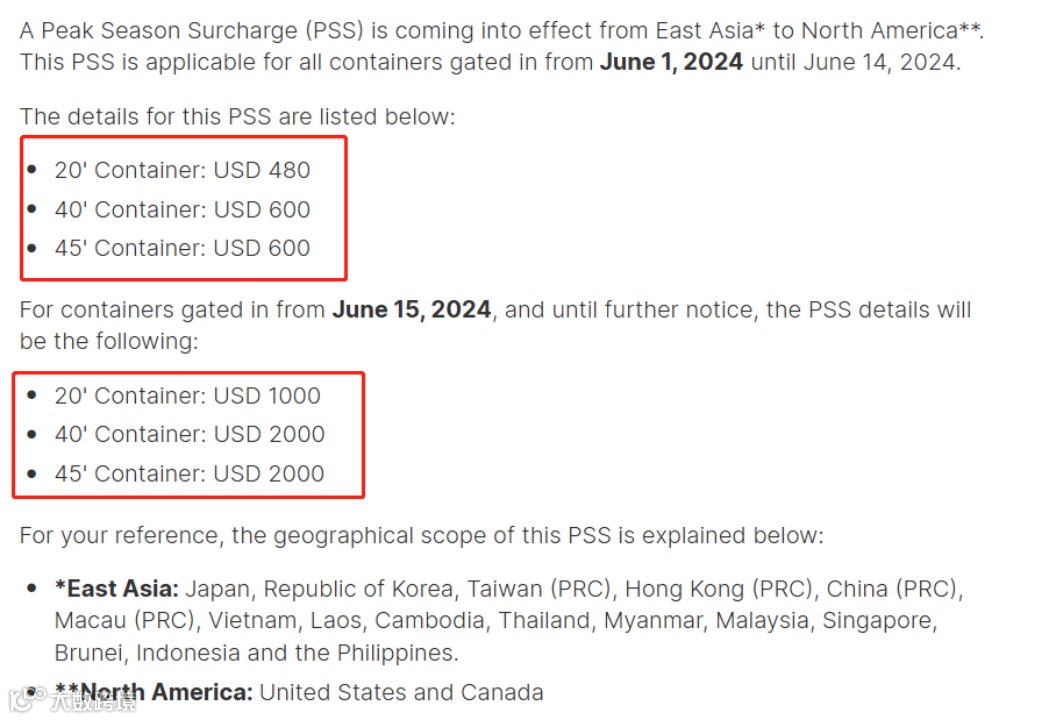The width and height of the screenshot is (1049, 720).
Task: Click the 20' Container: USD 1000 line
Action: (187, 396)
